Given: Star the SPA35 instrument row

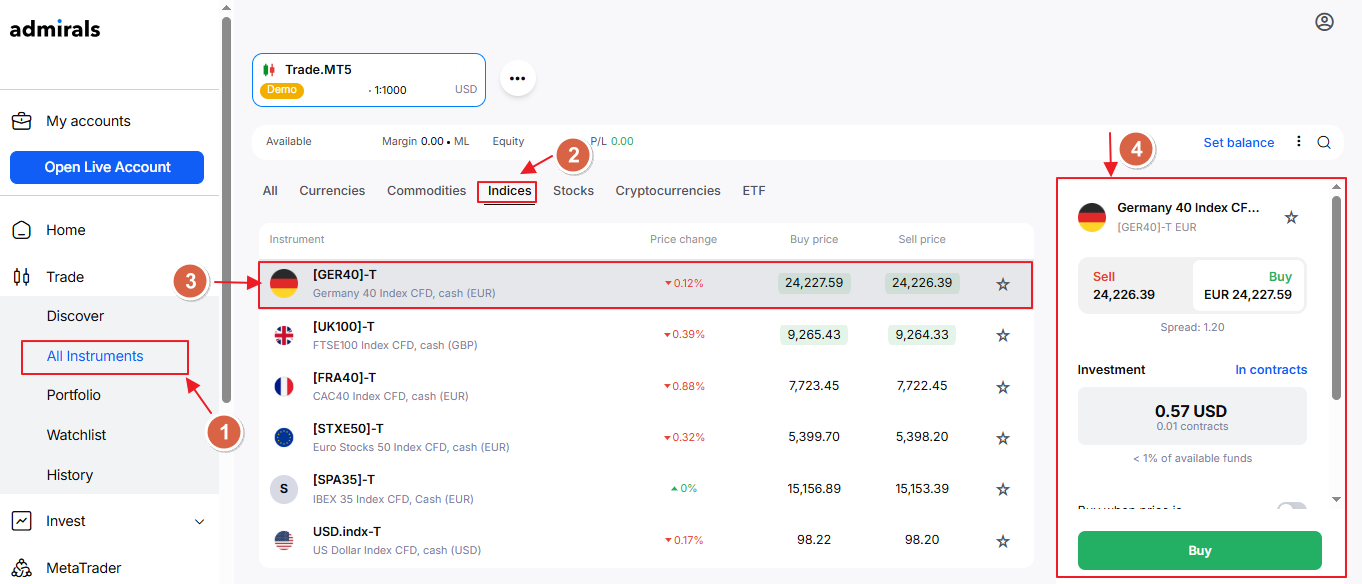Looking at the screenshot, I should pos(1003,490).
